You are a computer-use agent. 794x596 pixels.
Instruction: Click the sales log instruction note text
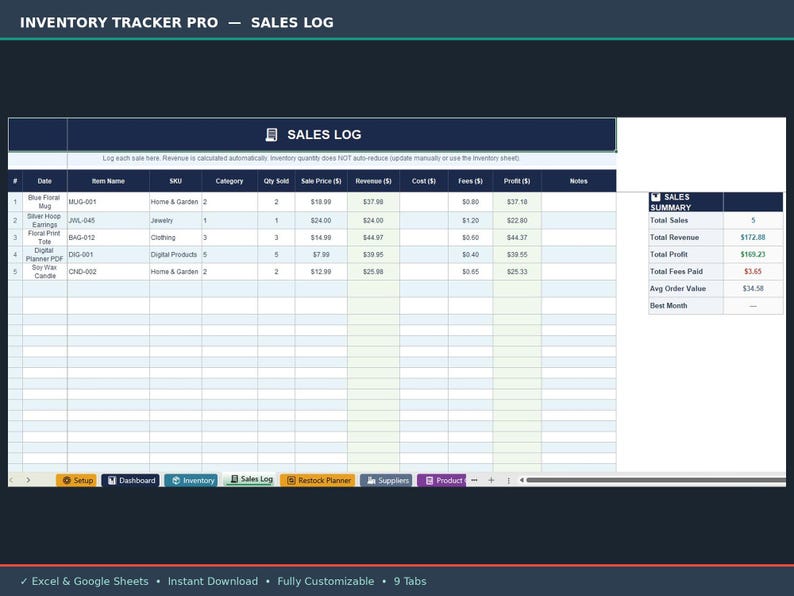coord(311,158)
